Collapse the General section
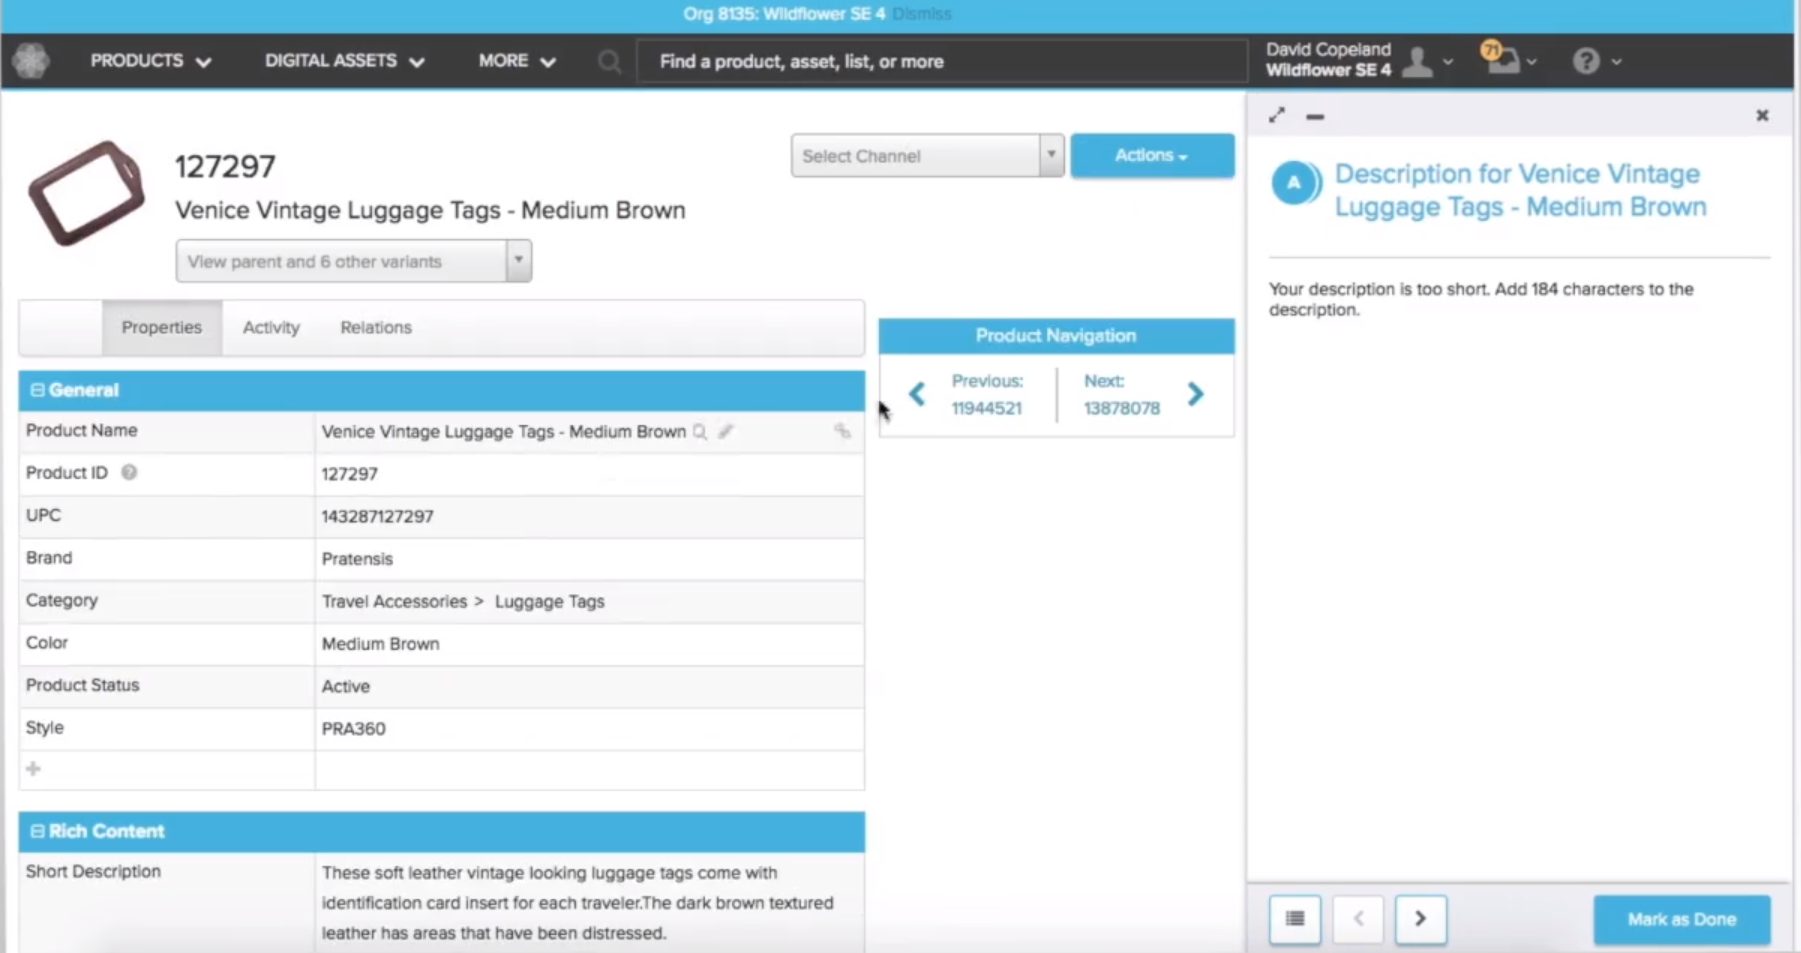This screenshot has width=1801, height=953. (x=37, y=390)
